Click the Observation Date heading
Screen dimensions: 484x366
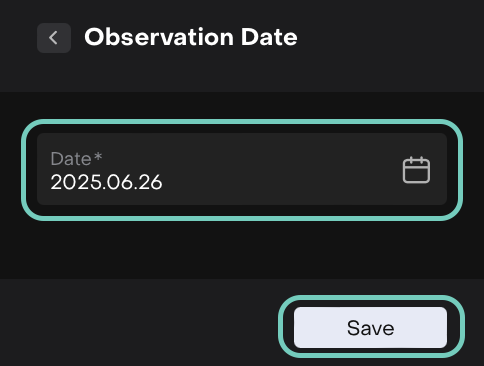coord(191,37)
